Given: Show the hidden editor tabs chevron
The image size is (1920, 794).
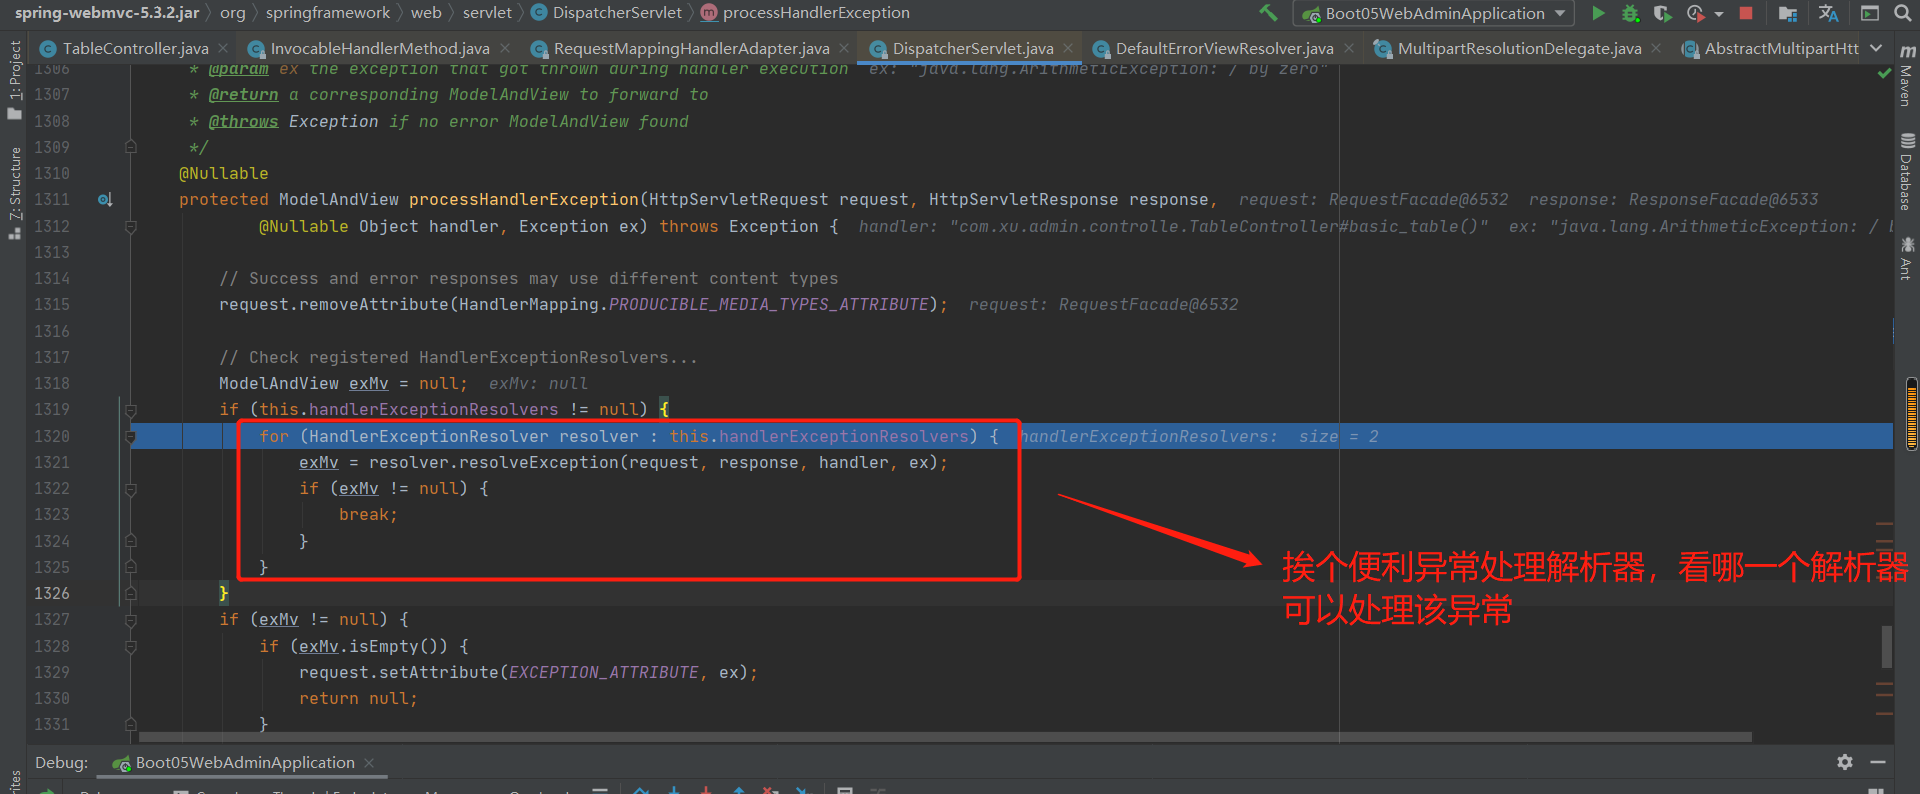Looking at the screenshot, I should pos(1876,48).
